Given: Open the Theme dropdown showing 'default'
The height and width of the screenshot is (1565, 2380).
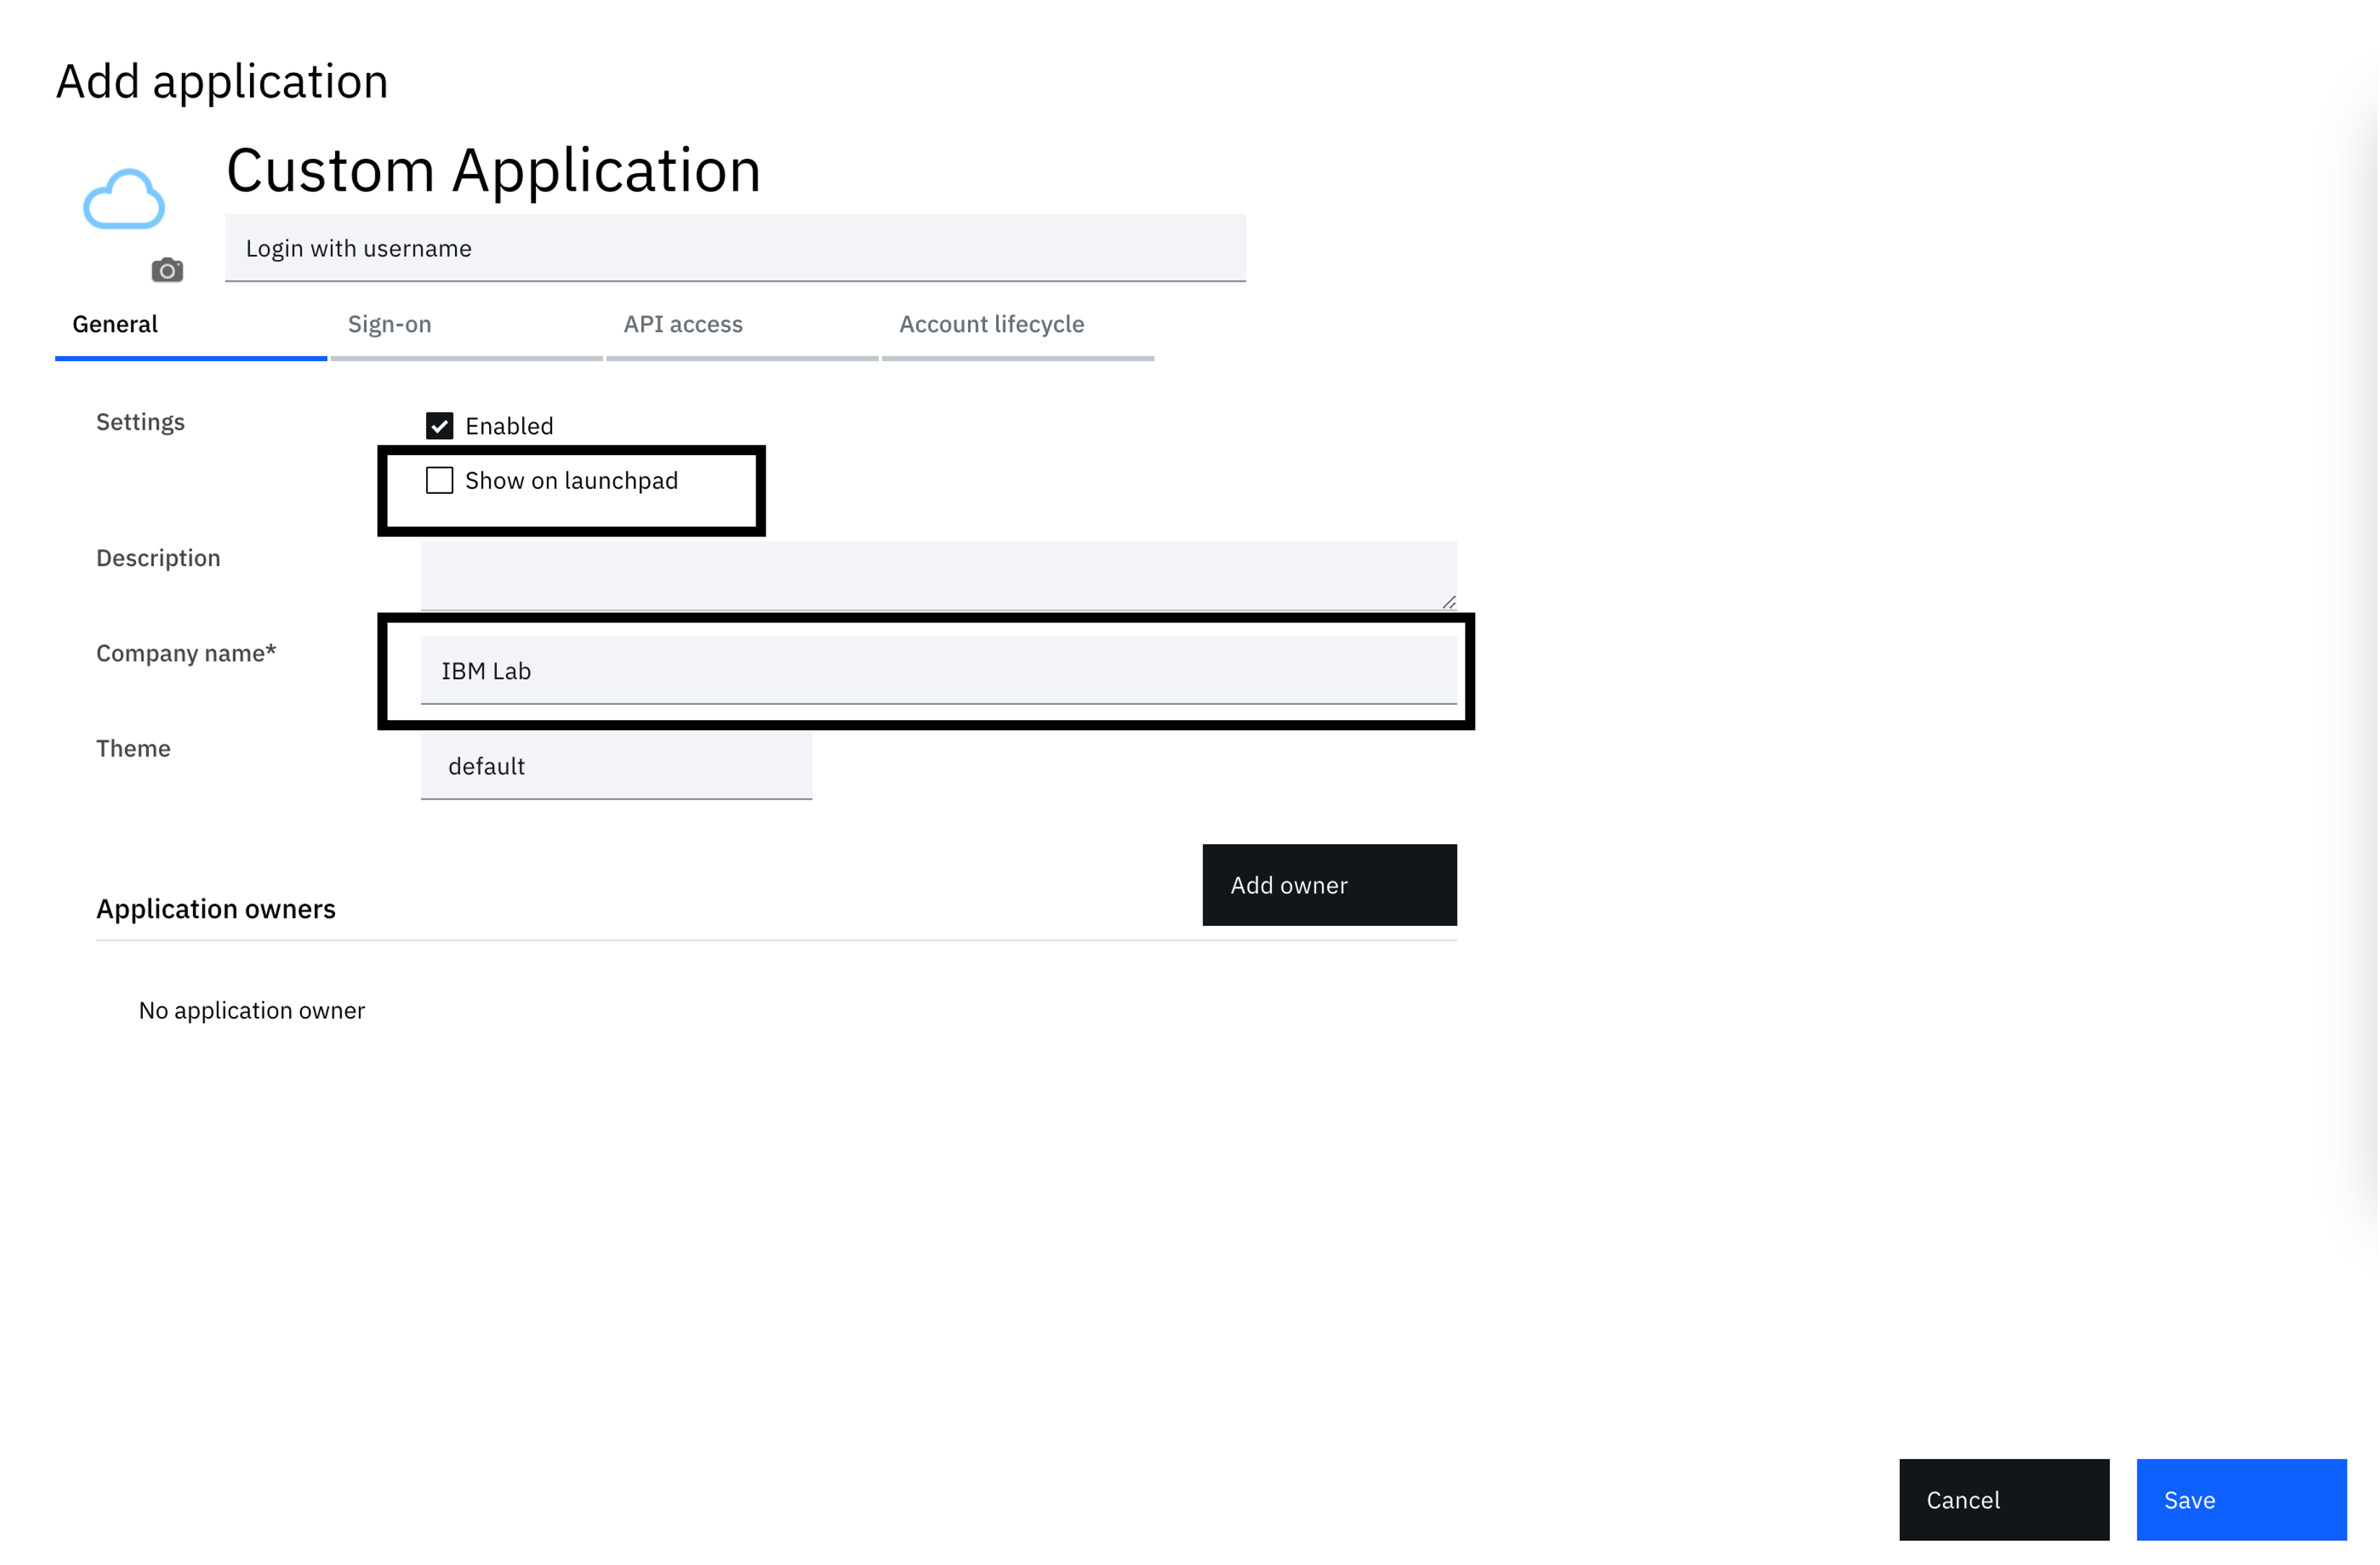Looking at the screenshot, I should (x=616, y=766).
